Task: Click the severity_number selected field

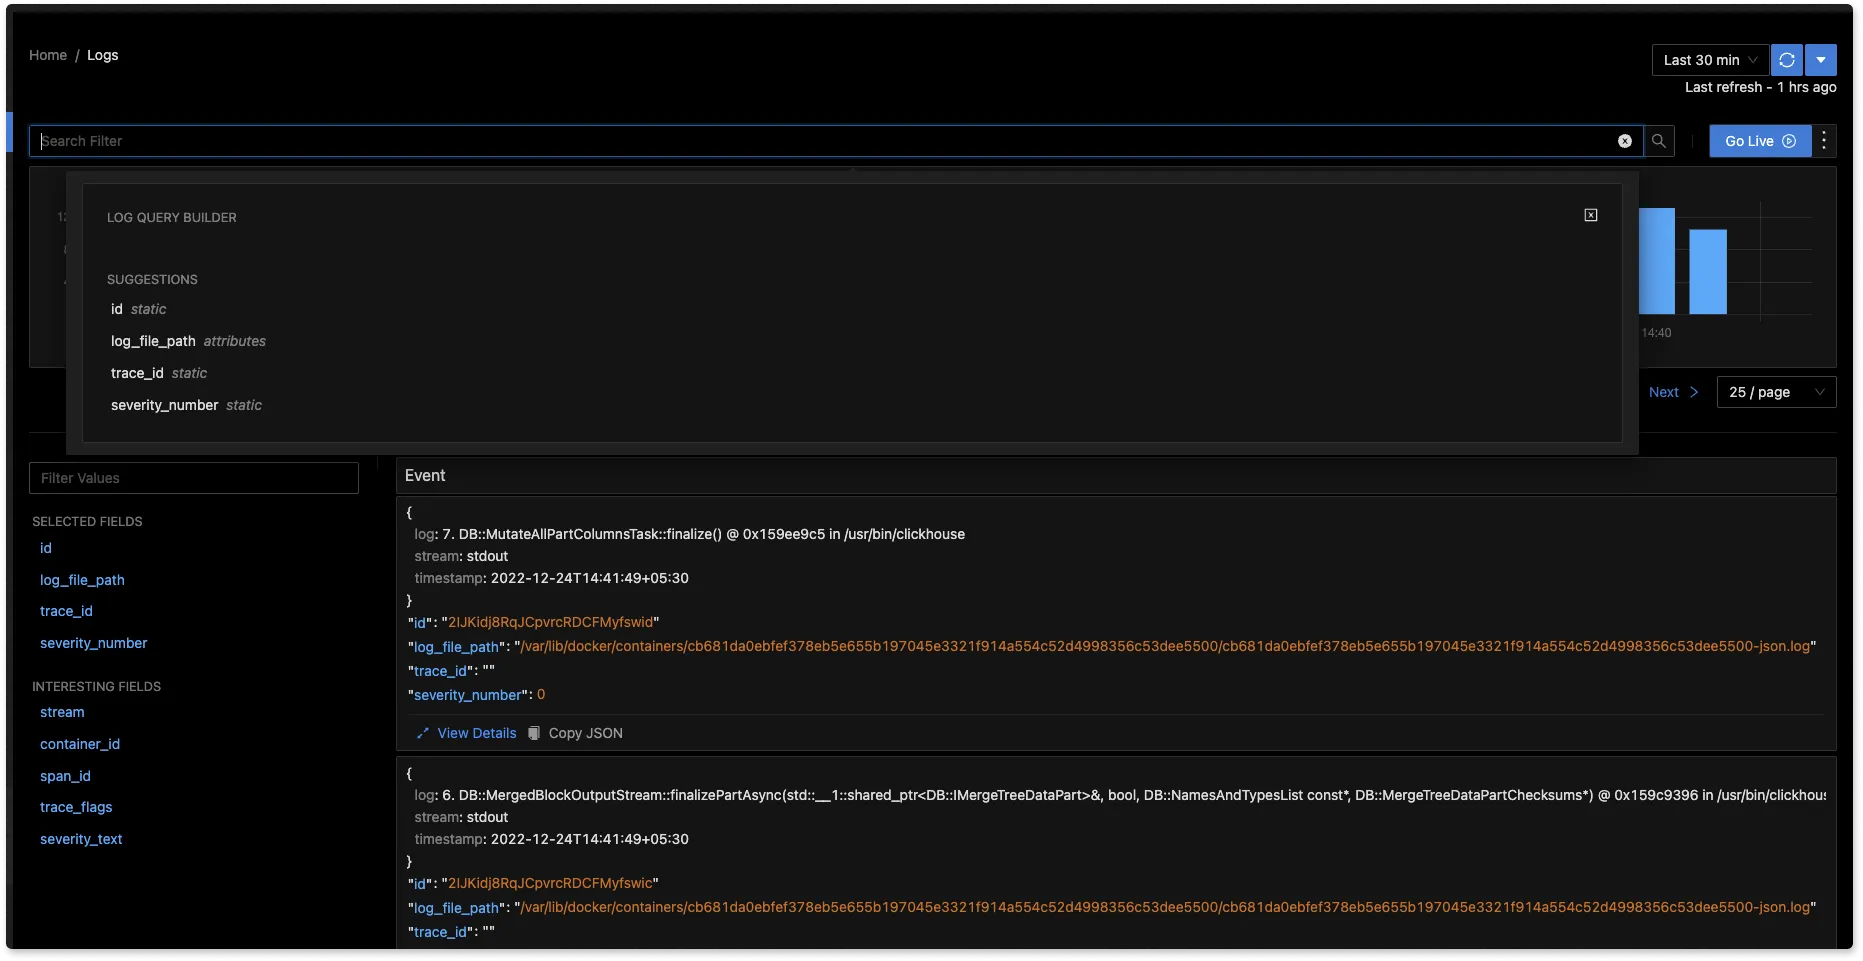Action: (93, 643)
